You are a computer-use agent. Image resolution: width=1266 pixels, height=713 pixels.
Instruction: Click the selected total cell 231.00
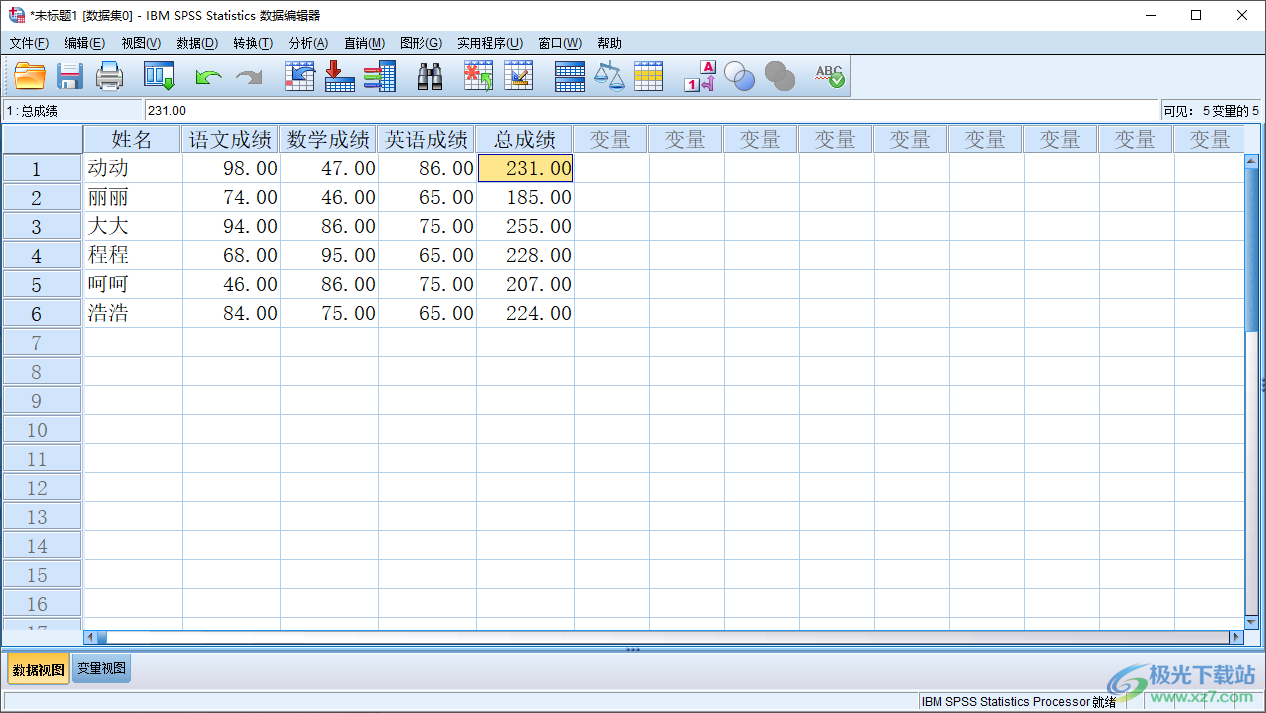525,168
